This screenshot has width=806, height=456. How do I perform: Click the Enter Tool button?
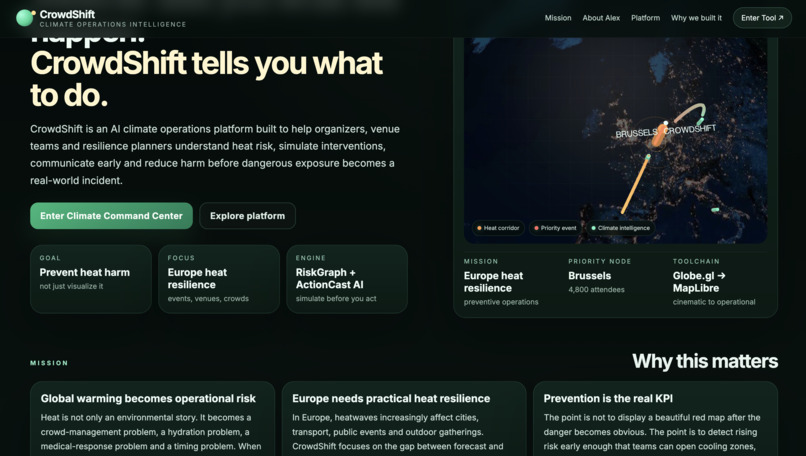(x=762, y=18)
